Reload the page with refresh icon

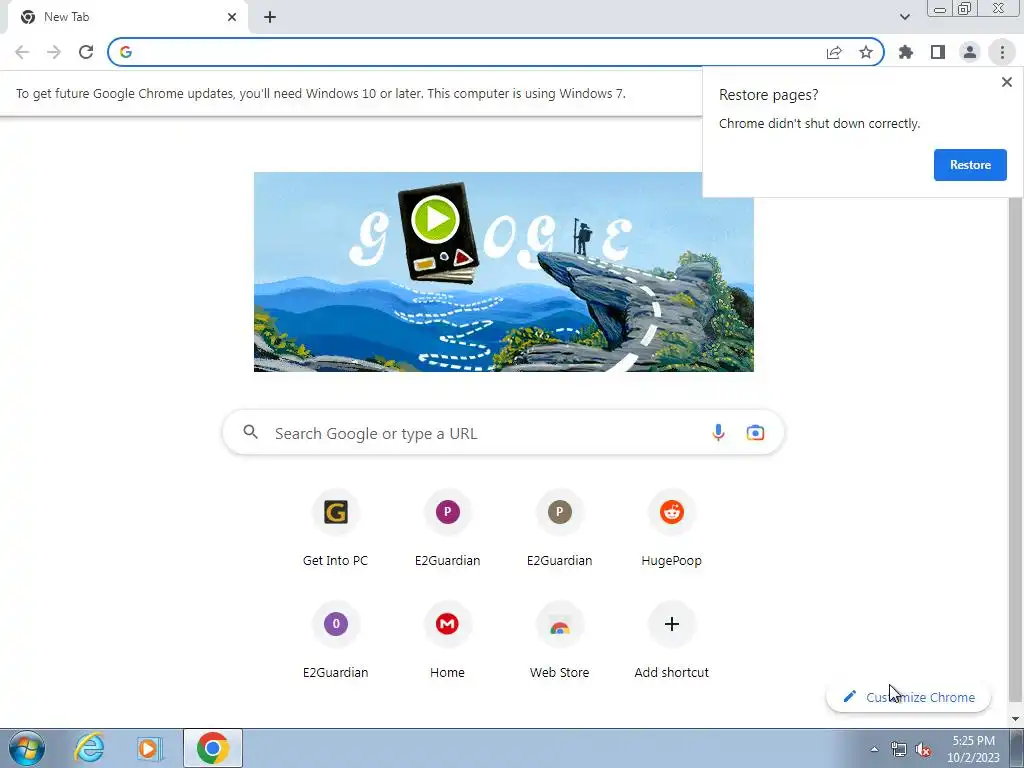(x=86, y=52)
